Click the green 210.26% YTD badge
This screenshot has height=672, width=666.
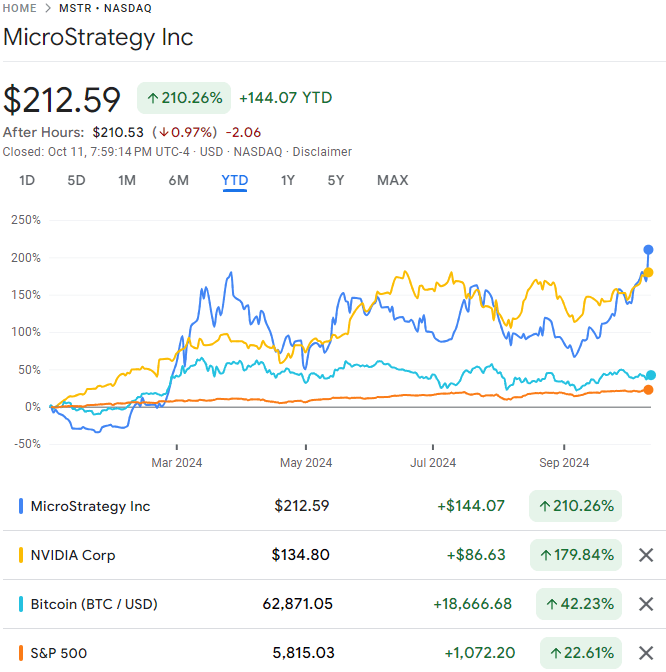pos(184,98)
